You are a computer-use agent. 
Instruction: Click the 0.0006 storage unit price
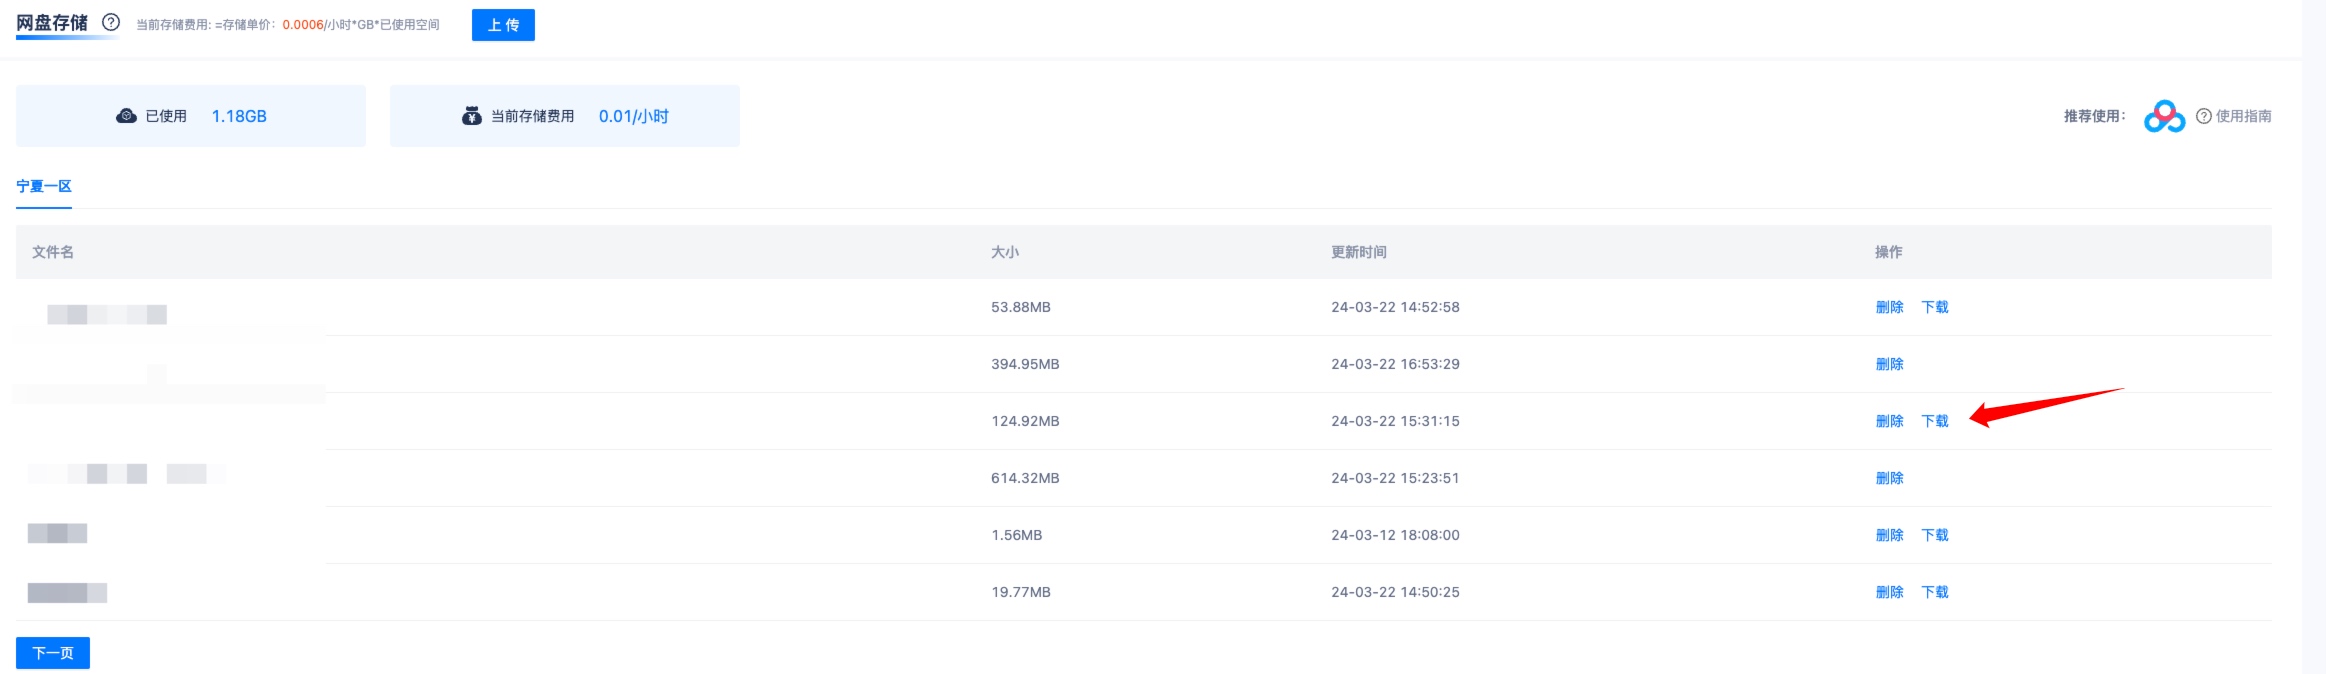coord(303,25)
